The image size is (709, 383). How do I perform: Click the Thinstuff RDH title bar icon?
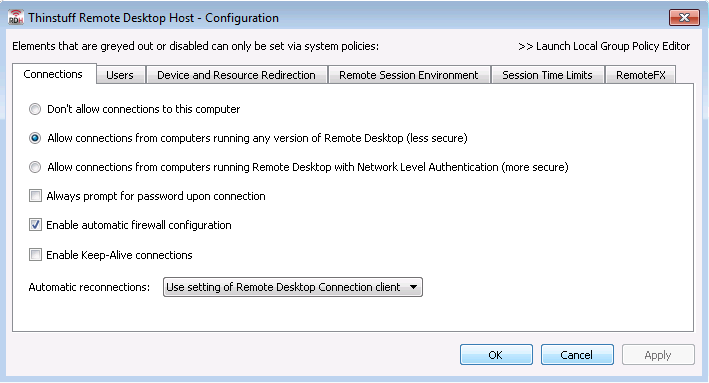(x=16, y=17)
